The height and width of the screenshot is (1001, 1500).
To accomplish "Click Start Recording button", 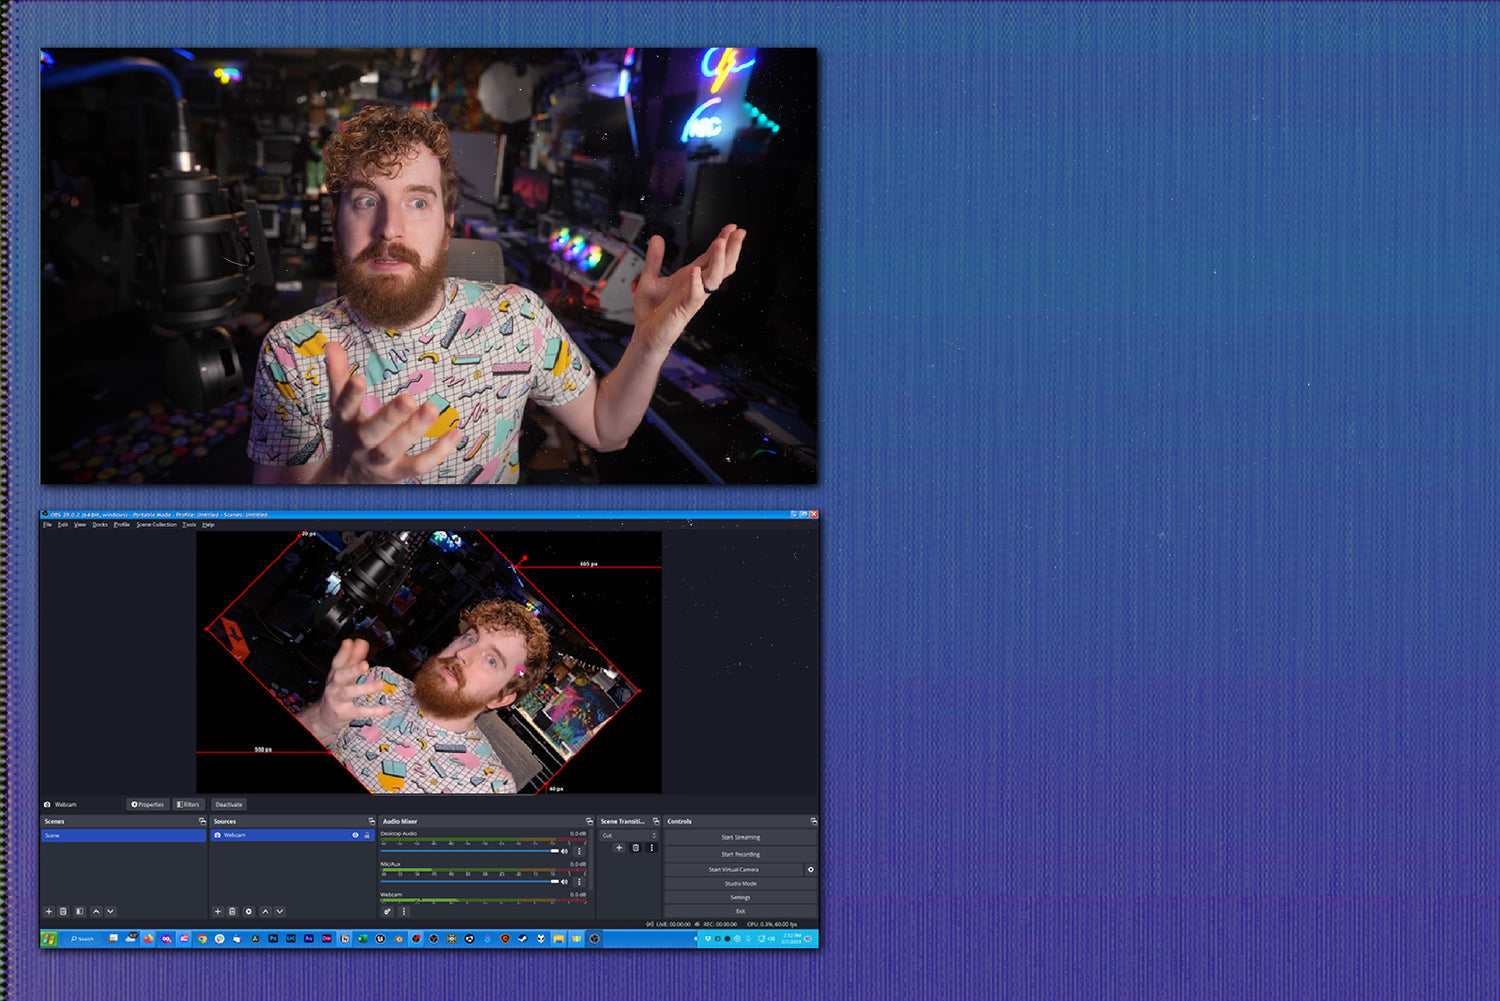I will click(740, 854).
